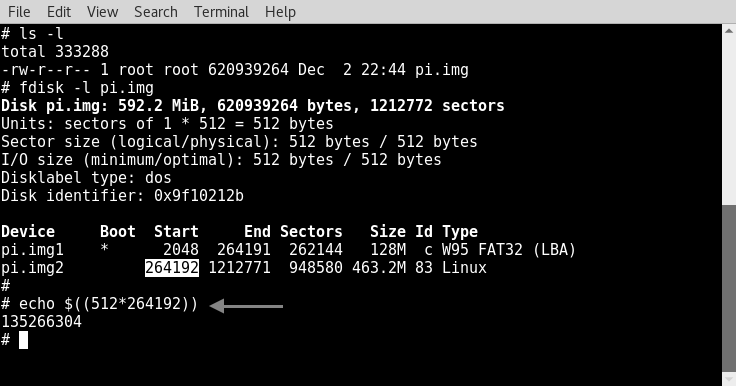Open the Search menu

coord(156,12)
